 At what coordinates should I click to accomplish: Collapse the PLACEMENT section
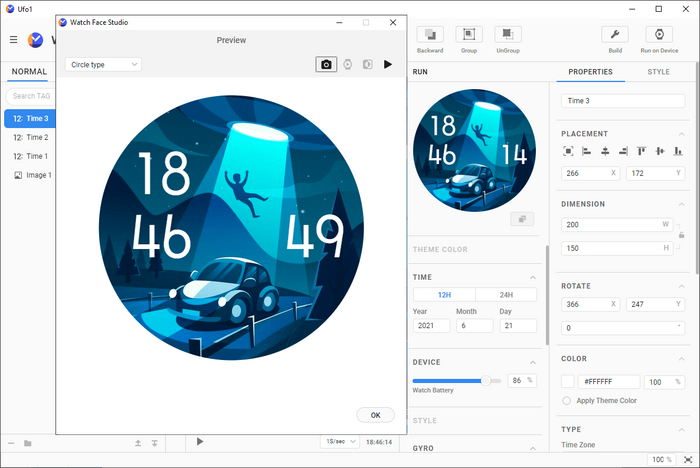pyautogui.click(x=683, y=134)
